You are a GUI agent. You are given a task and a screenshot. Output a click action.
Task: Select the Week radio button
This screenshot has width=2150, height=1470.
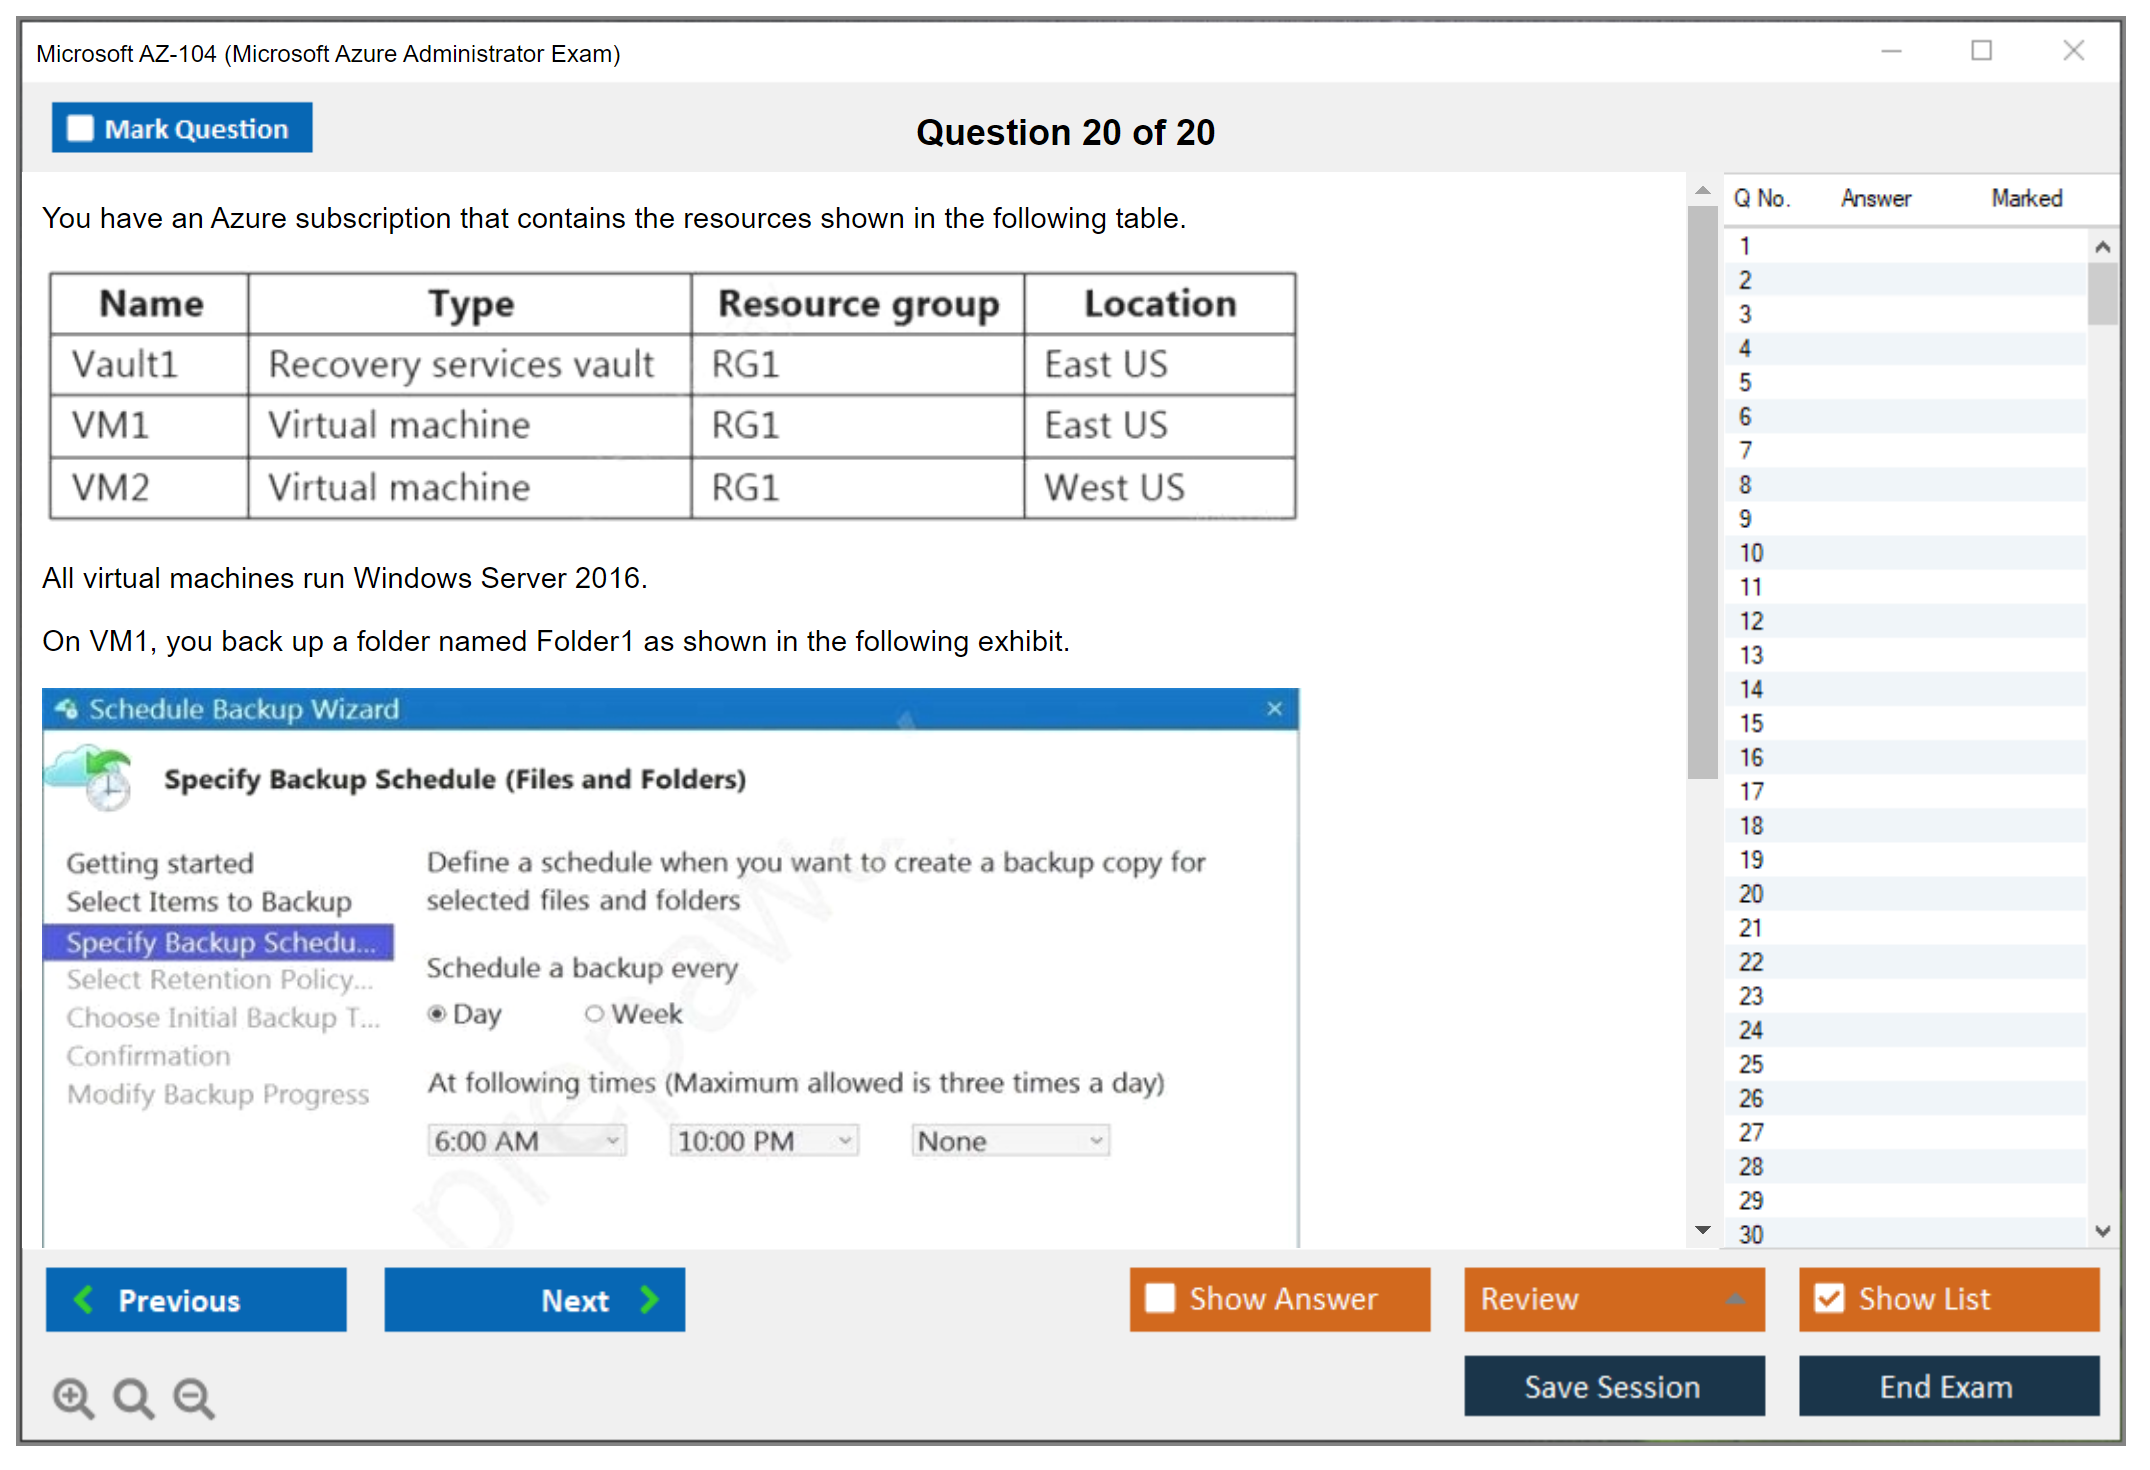[x=594, y=1014]
